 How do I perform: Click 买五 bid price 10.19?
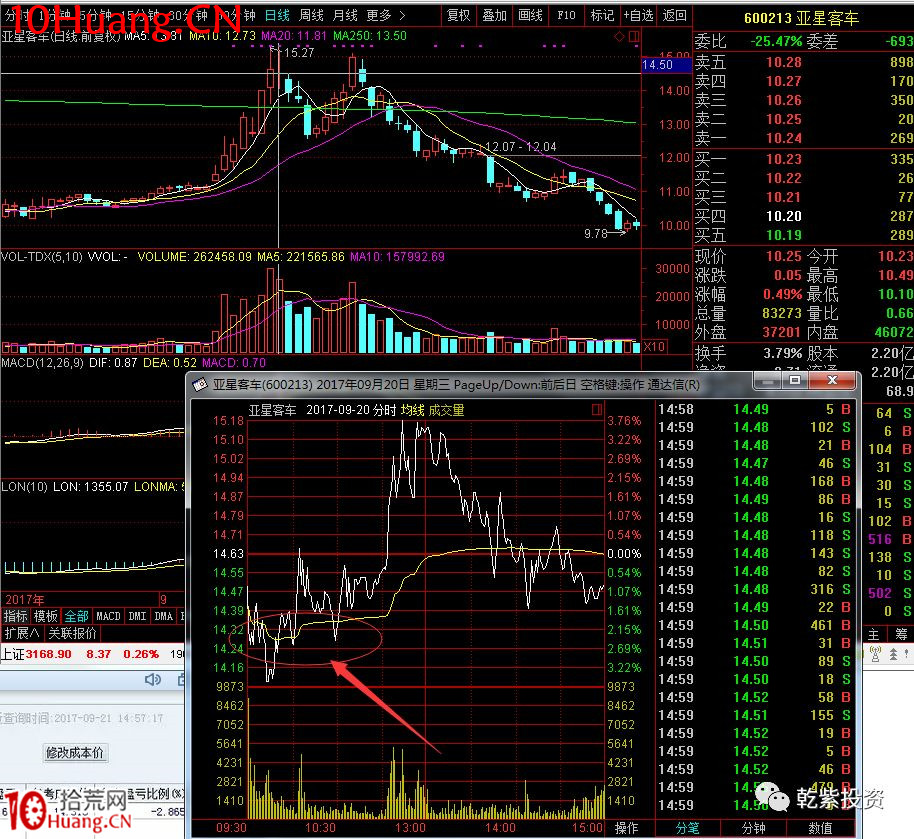pyautogui.click(x=783, y=236)
